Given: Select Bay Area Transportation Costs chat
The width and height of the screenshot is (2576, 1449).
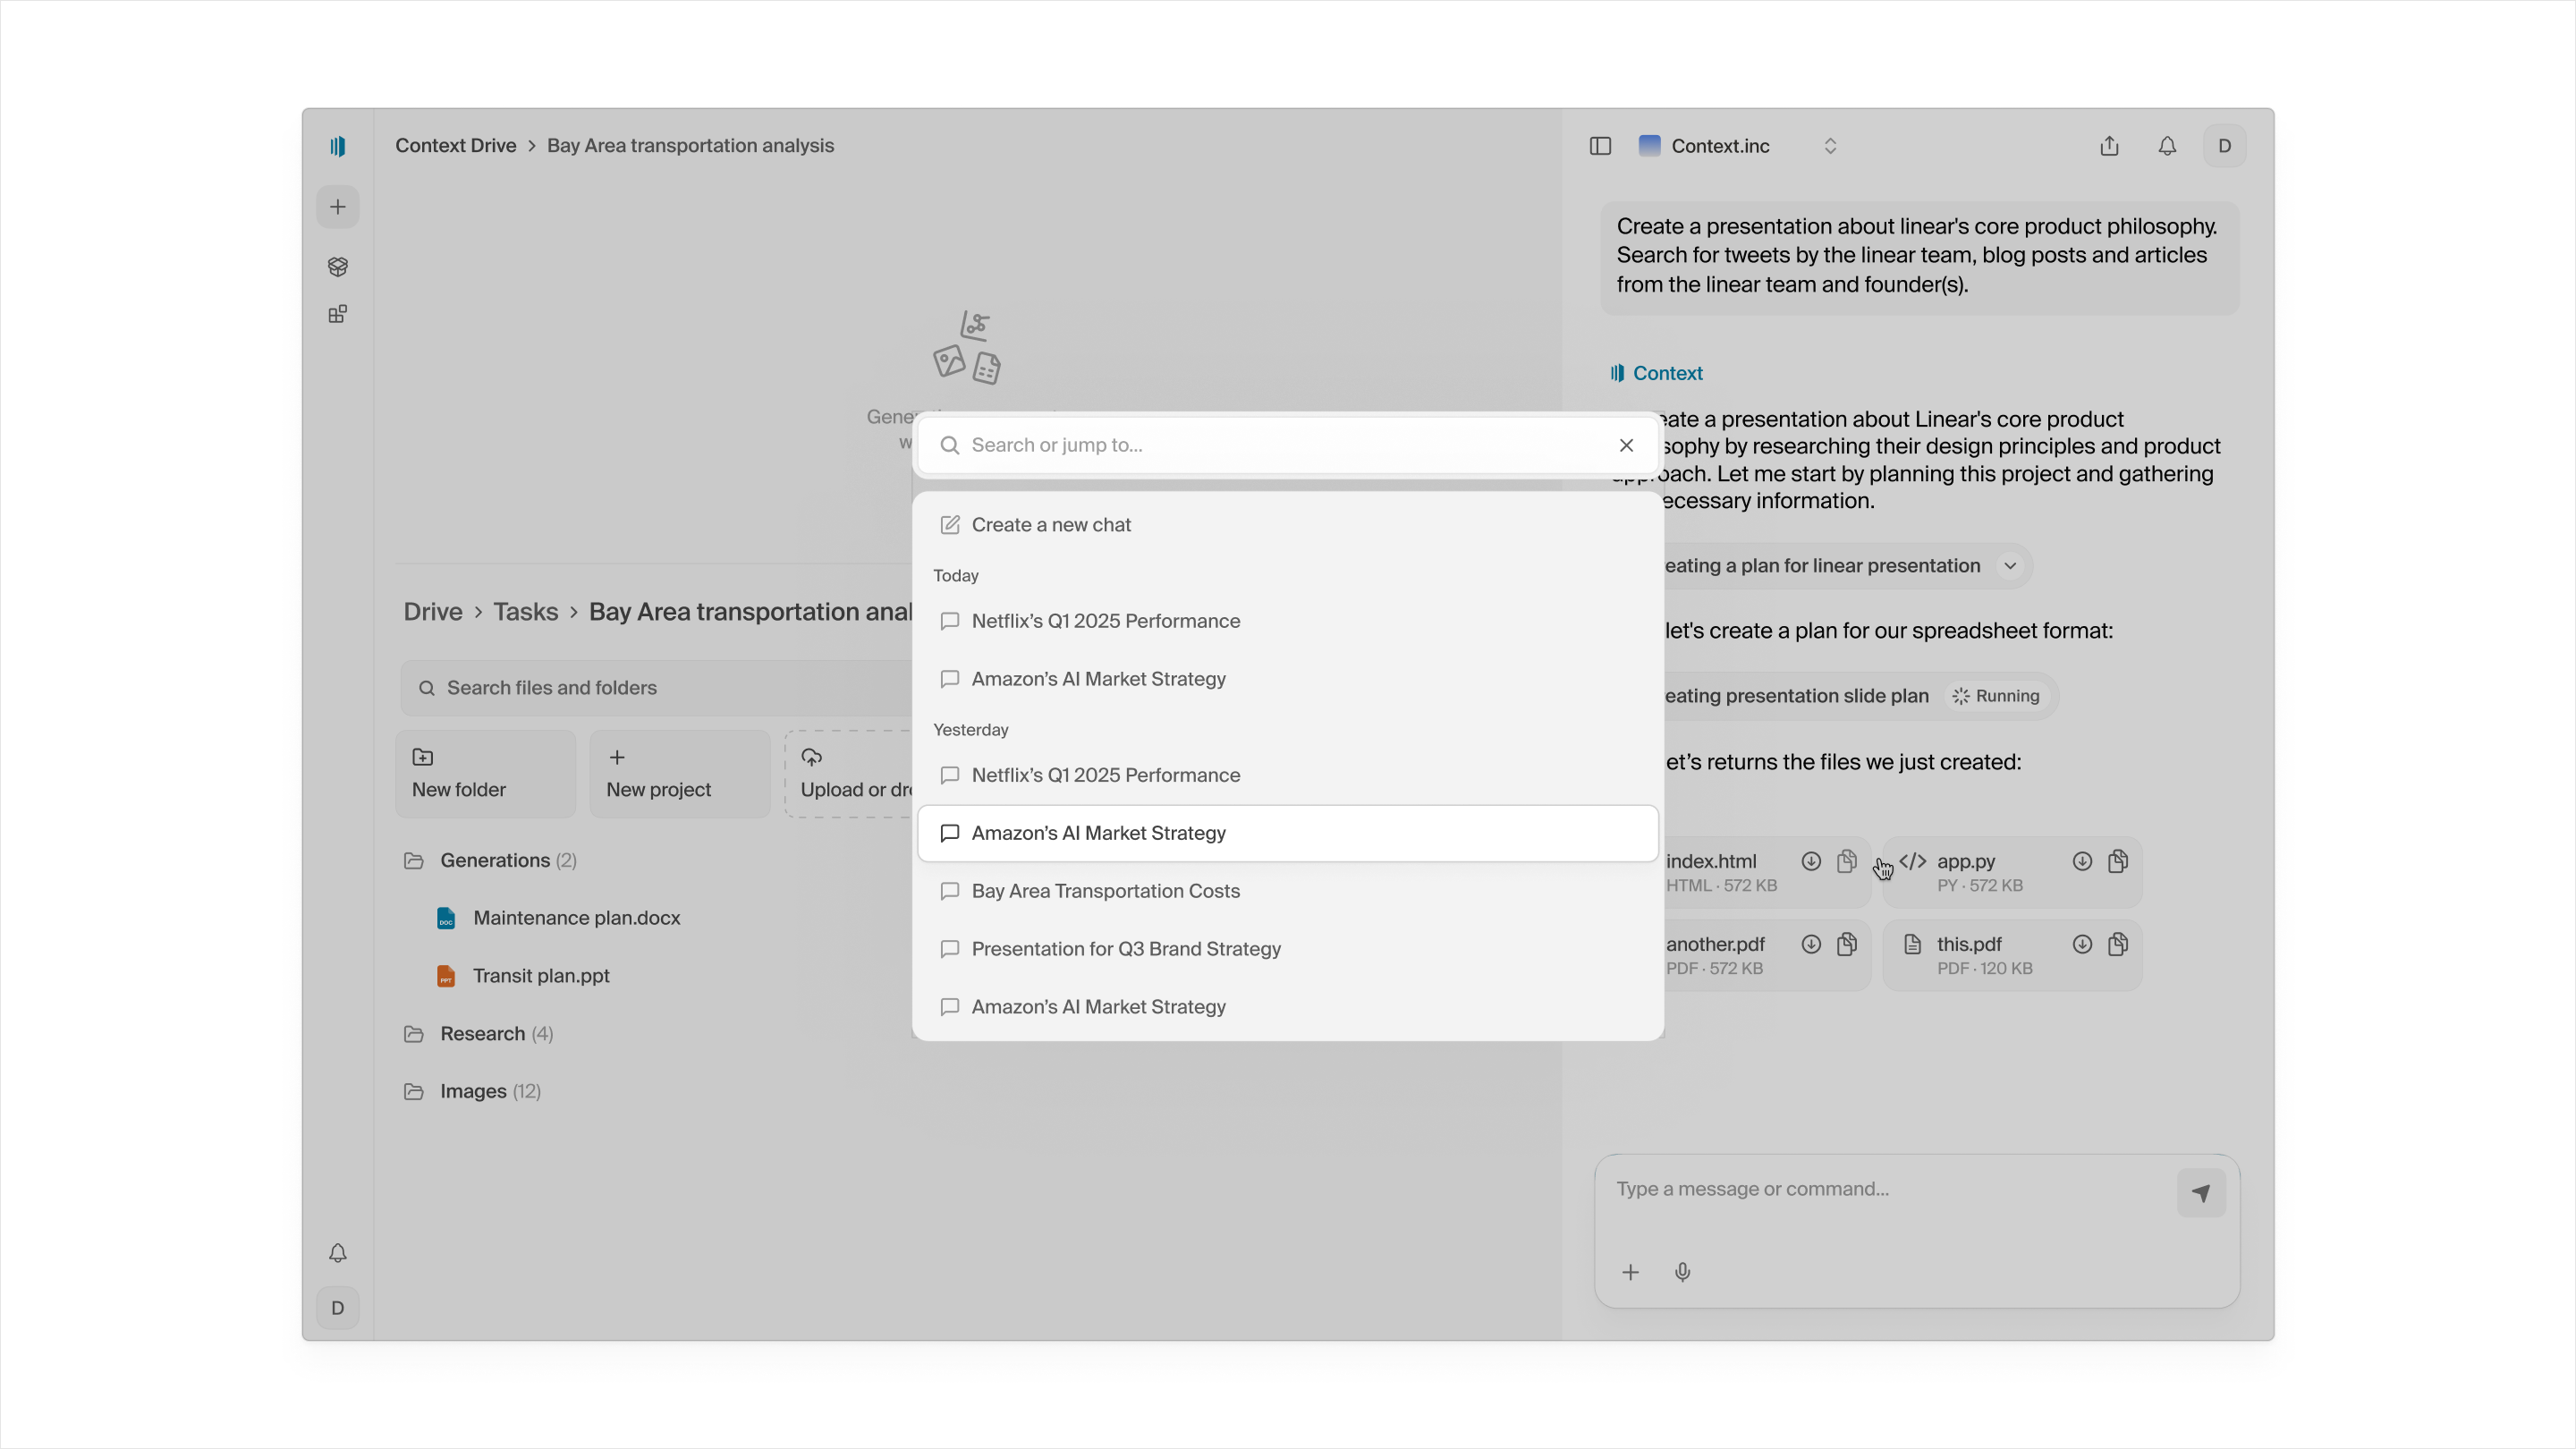Looking at the screenshot, I should [1105, 891].
